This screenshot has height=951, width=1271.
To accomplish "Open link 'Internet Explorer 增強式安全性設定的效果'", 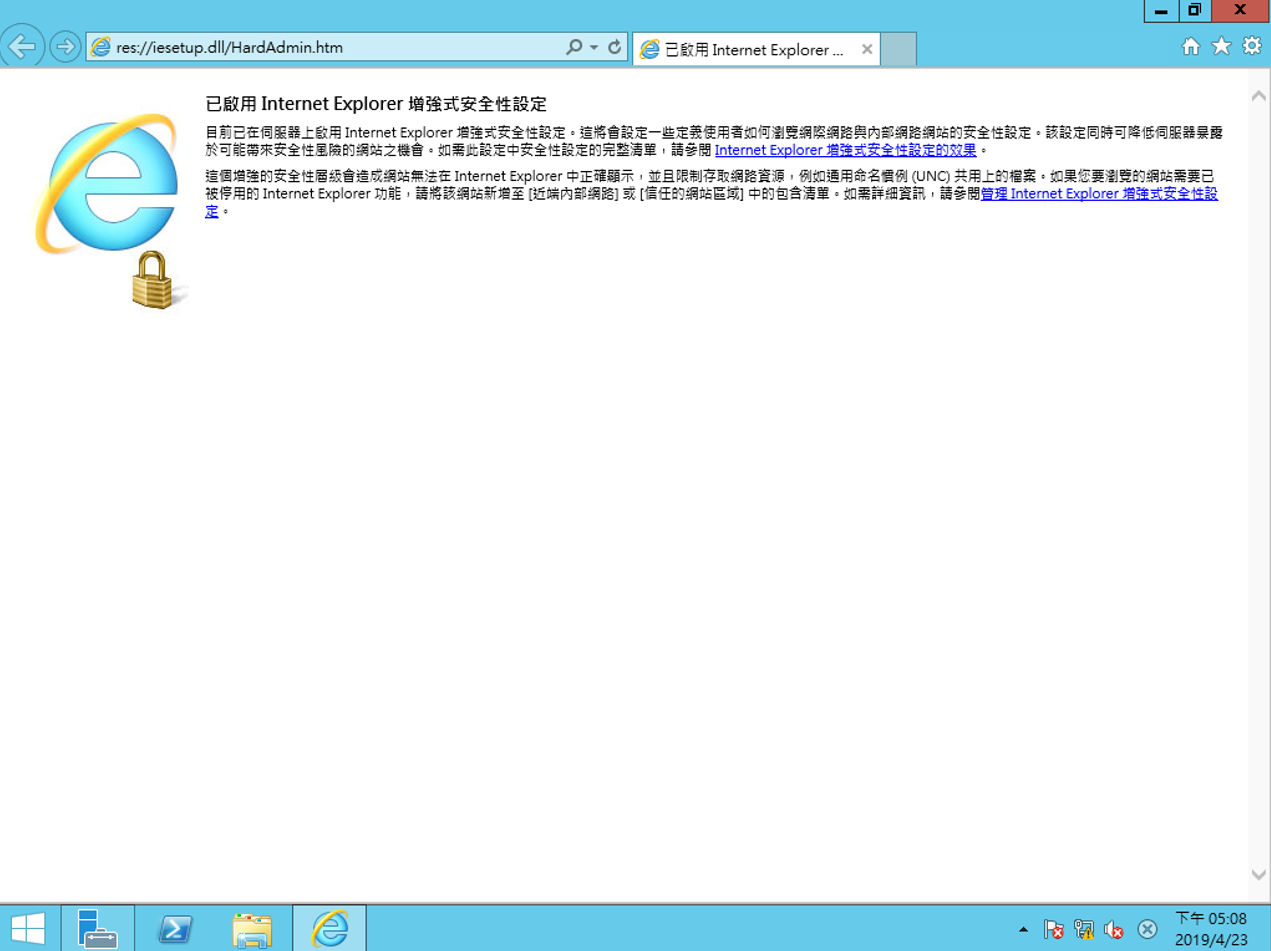I will pyautogui.click(x=845, y=150).
